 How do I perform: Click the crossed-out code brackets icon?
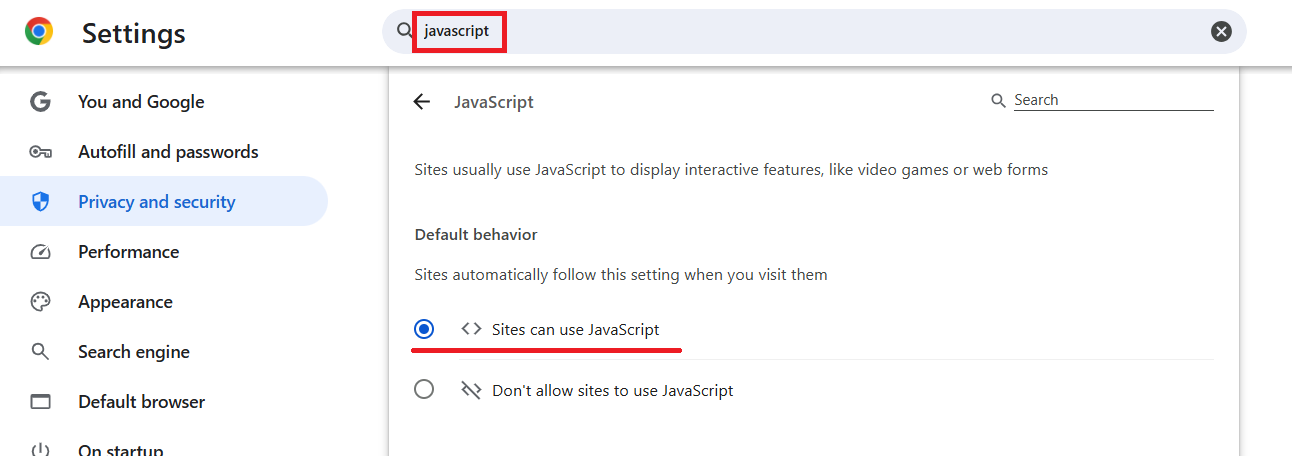point(471,390)
